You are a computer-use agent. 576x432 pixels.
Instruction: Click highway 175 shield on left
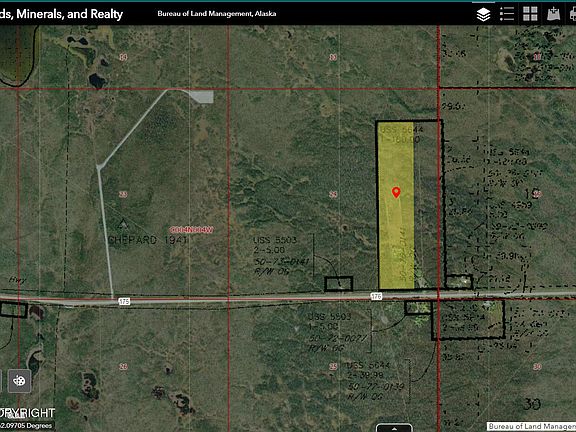click(125, 302)
